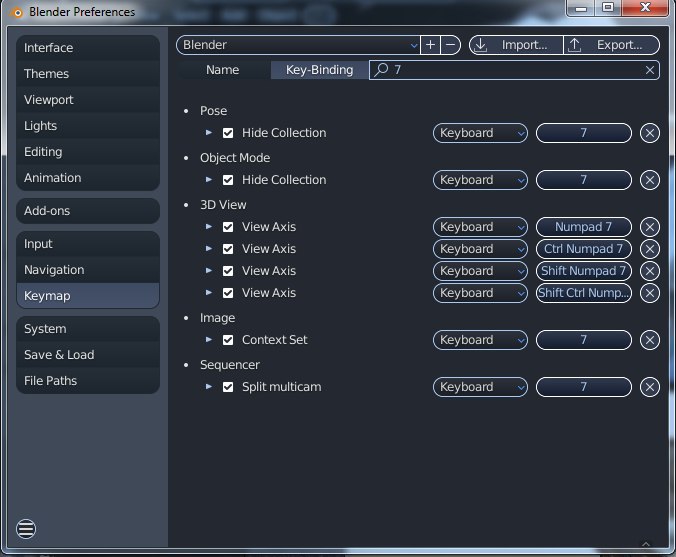Open the Add-ons preferences section
This screenshot has width=676, height=557.
[x=88, y=211]
